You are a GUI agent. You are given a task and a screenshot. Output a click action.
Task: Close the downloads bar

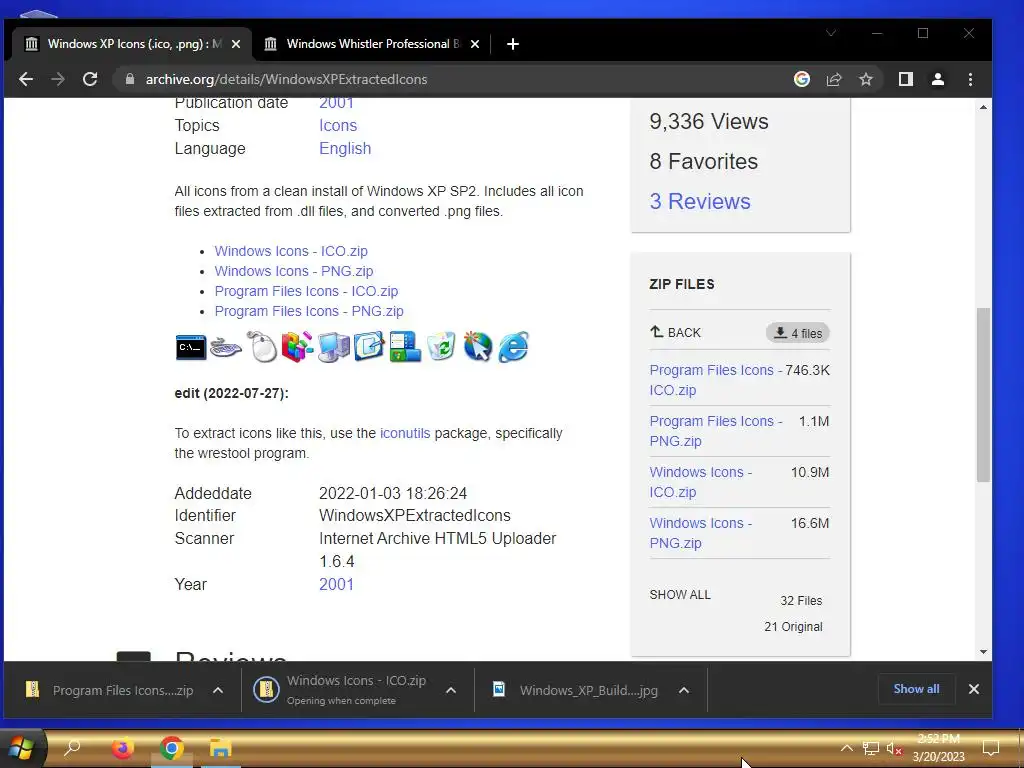point(974,689)
